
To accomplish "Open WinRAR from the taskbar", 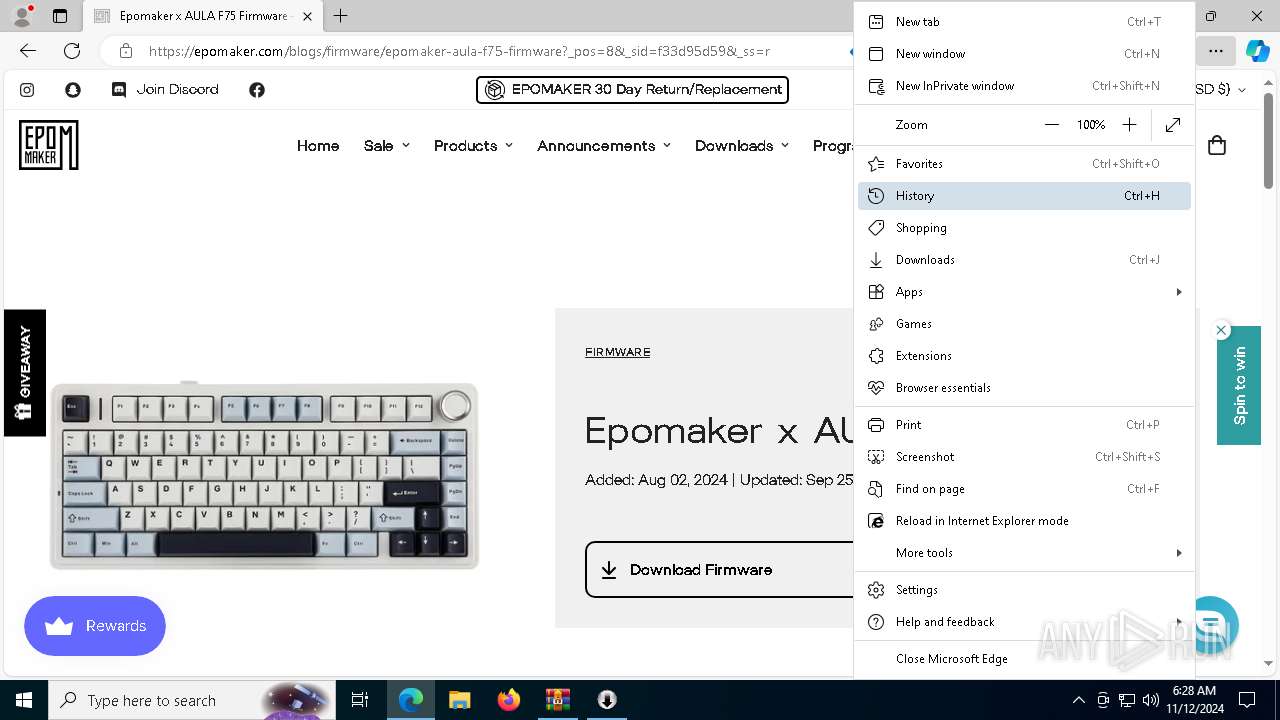I will pos(558,700).
